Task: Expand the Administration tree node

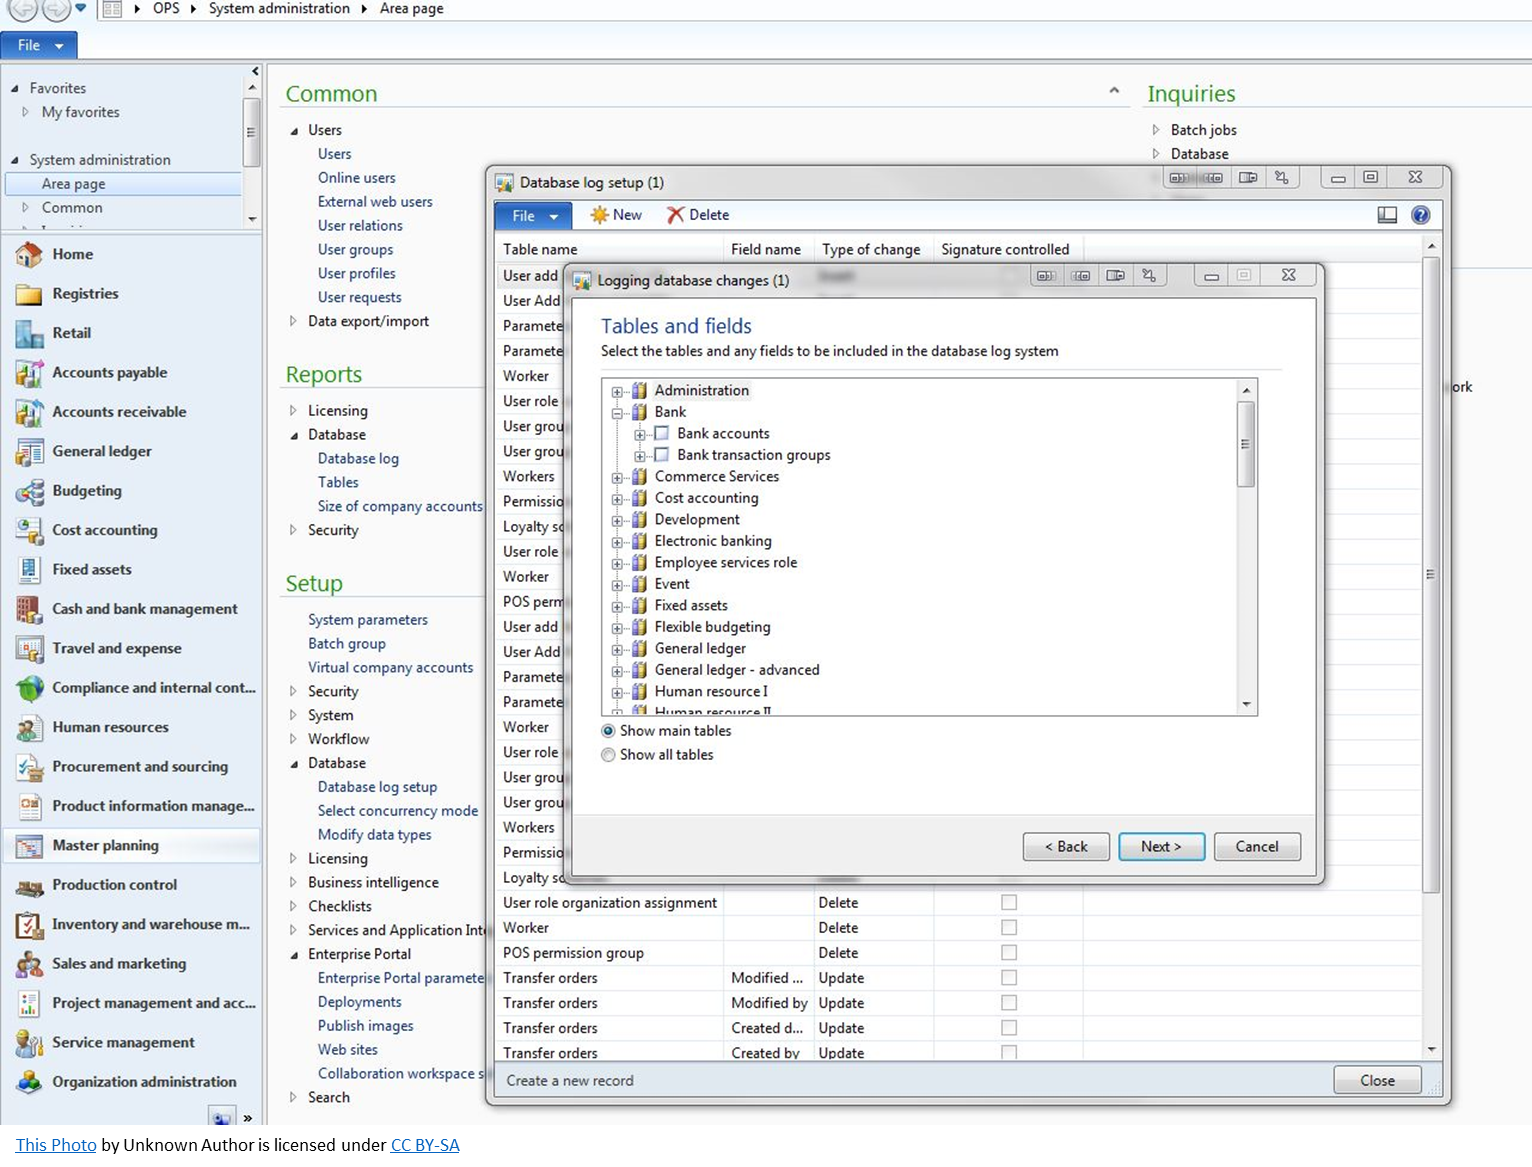Action: point(617,392)
